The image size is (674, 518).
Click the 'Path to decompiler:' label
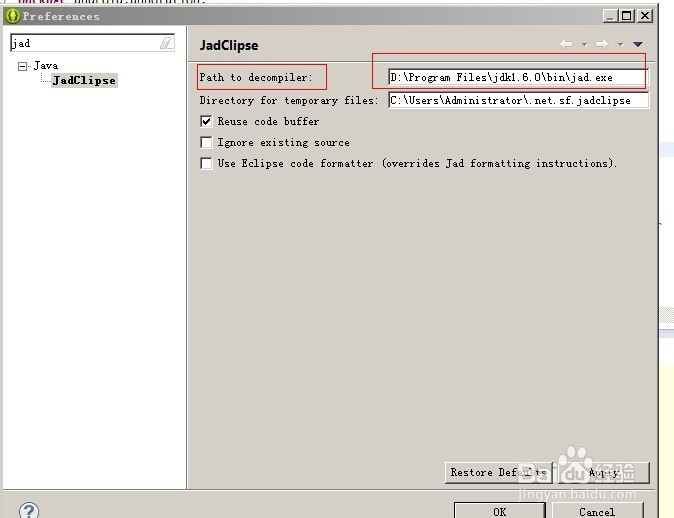256,77
